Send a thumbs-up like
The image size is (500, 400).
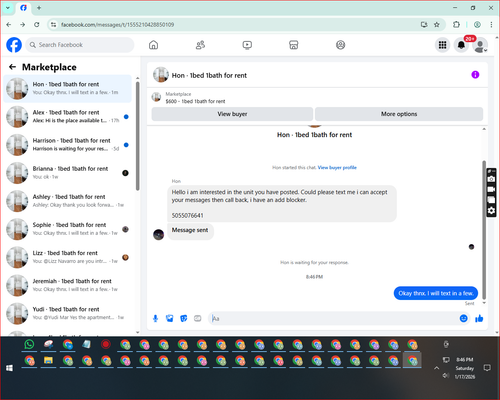pos(479,318)
